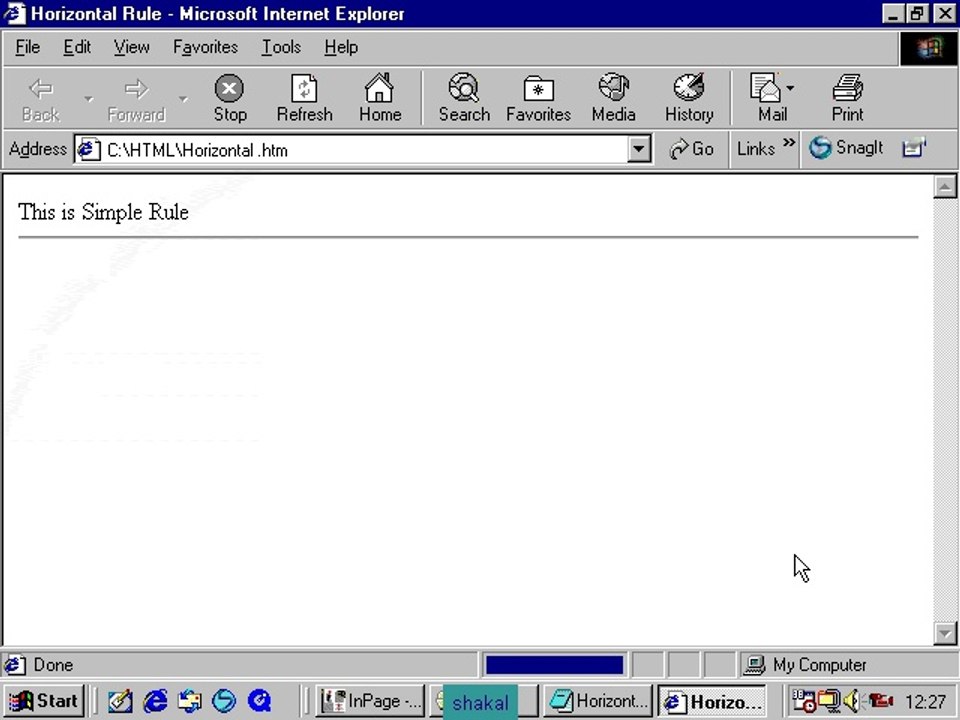Click the Go button

tap(691, 149)
